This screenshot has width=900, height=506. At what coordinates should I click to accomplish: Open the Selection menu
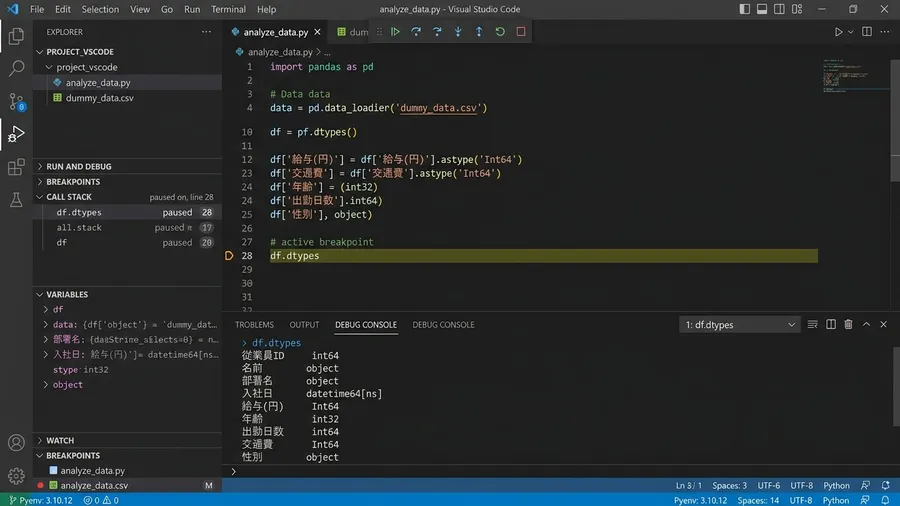(100, 9)
